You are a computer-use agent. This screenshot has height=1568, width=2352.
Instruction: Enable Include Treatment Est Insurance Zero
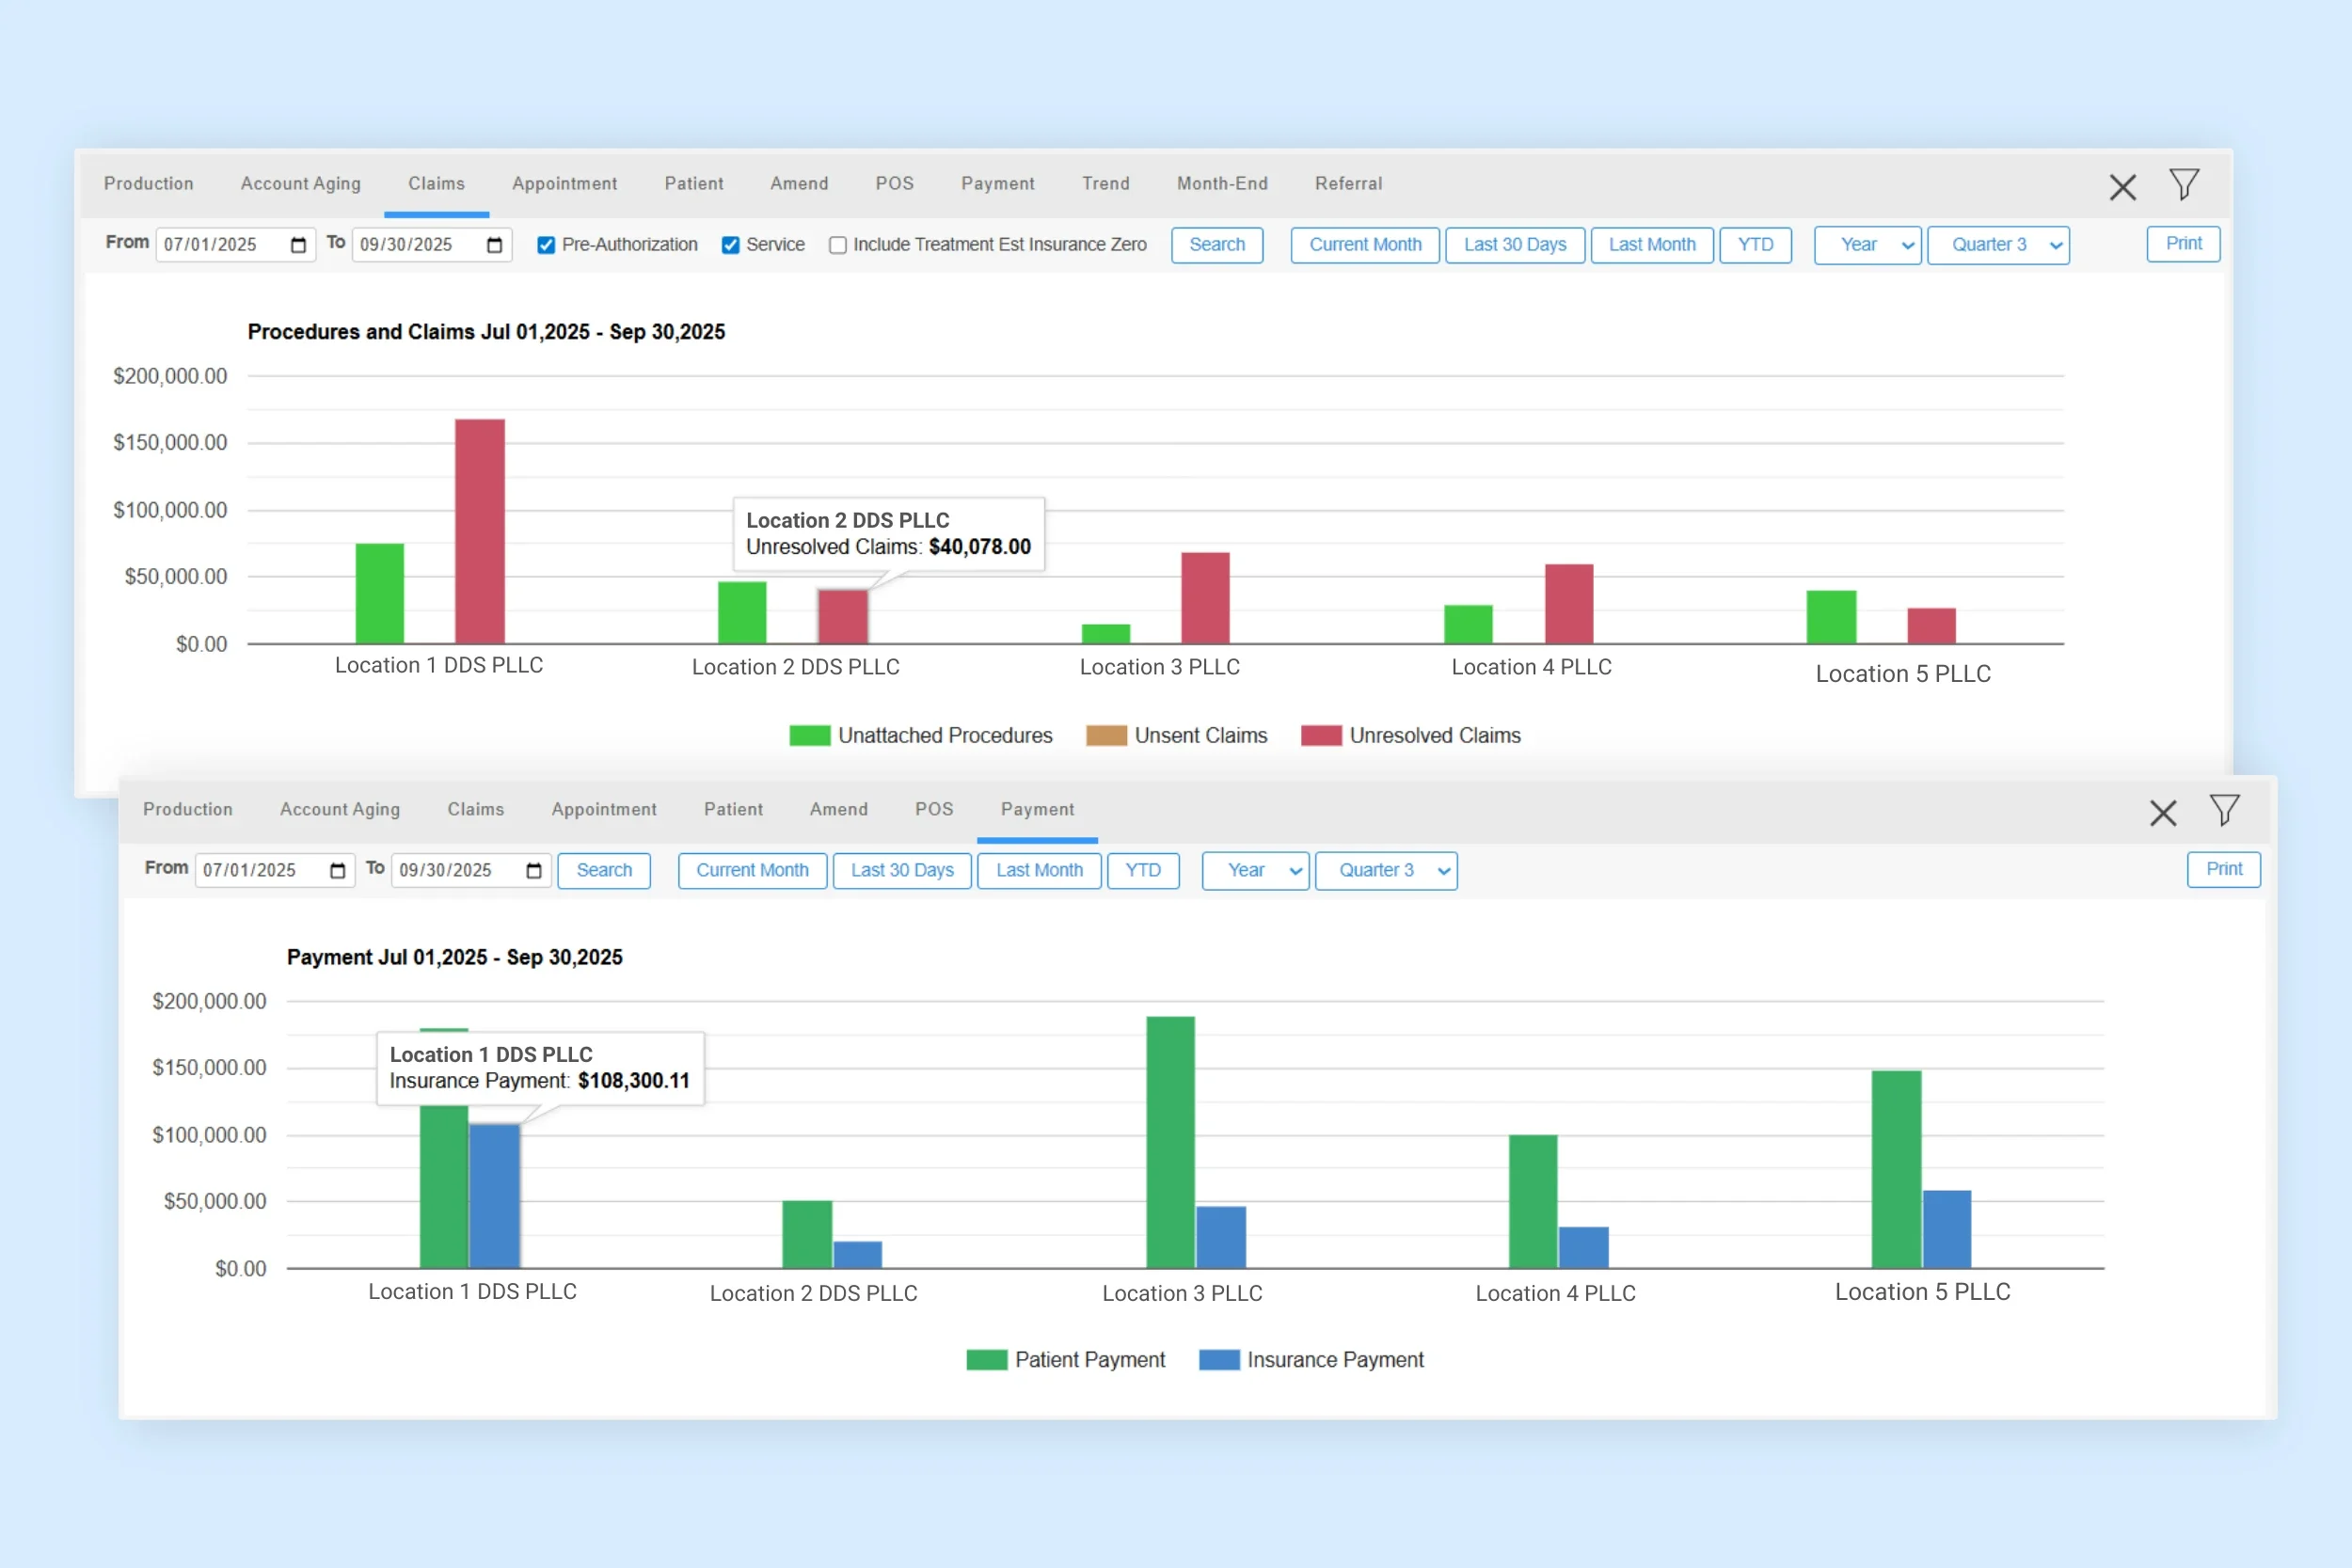tap(838, 246)
